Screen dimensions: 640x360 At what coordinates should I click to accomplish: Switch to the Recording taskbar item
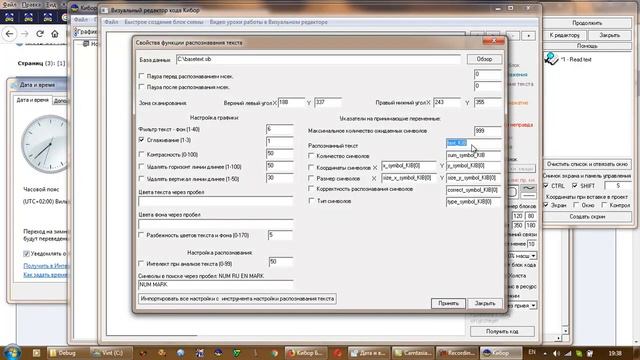click(x=456, y=353)
